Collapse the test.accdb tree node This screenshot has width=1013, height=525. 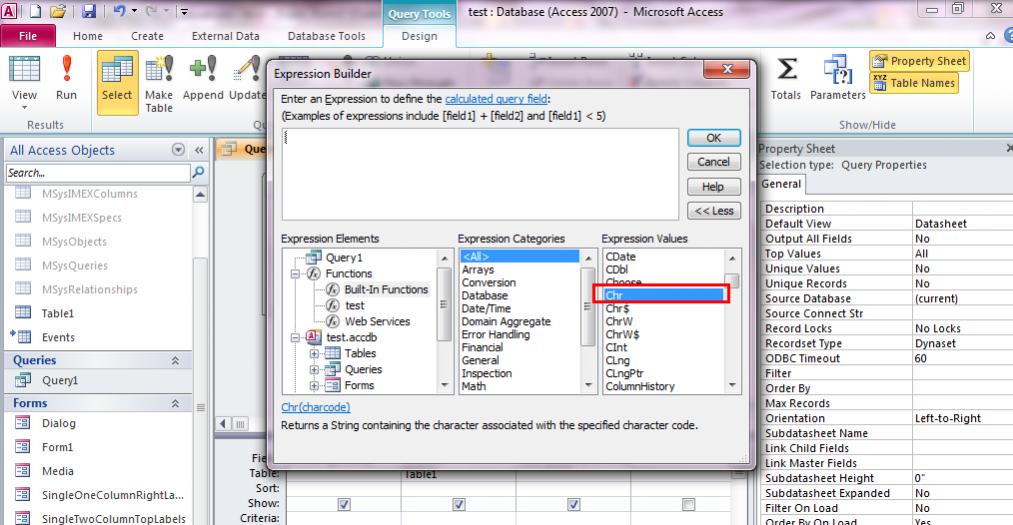click(x=295, y=338)
